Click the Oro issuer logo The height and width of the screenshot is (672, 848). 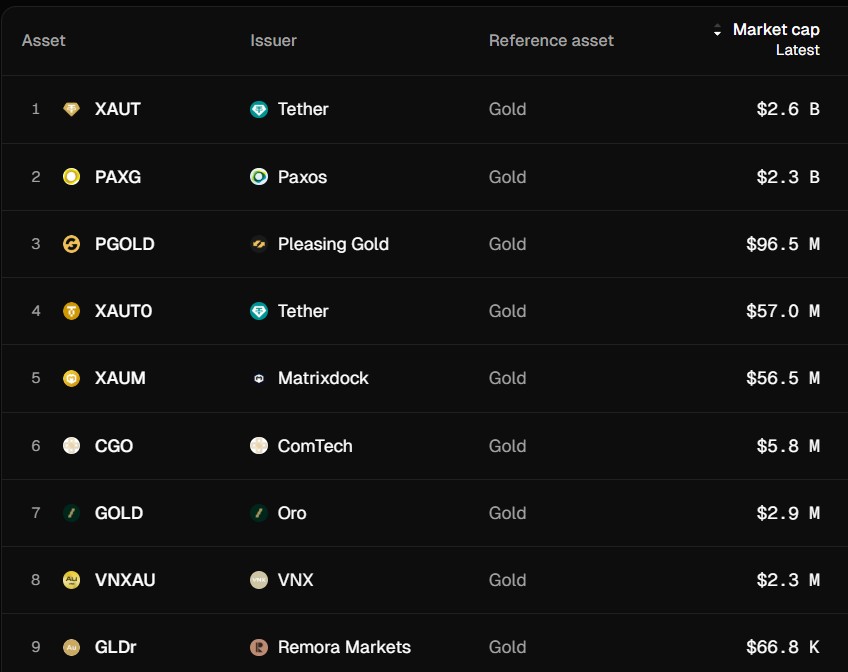pos(259,513)
